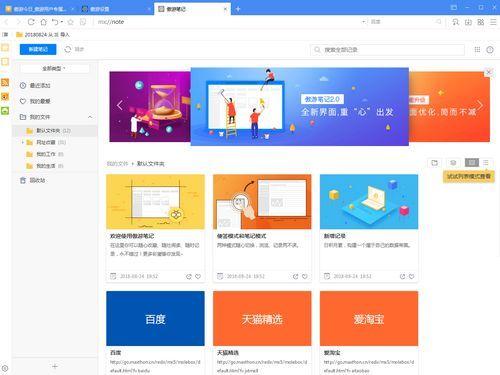Select the 我的生活 folder
The height and width of the screenshot is (375, 500).
[55, 166]
